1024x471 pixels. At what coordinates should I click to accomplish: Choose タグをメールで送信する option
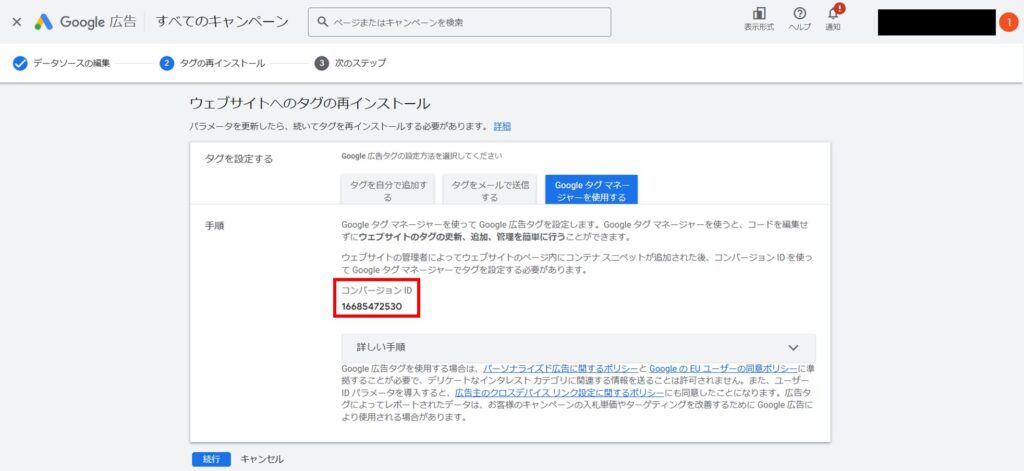(490, 190)
